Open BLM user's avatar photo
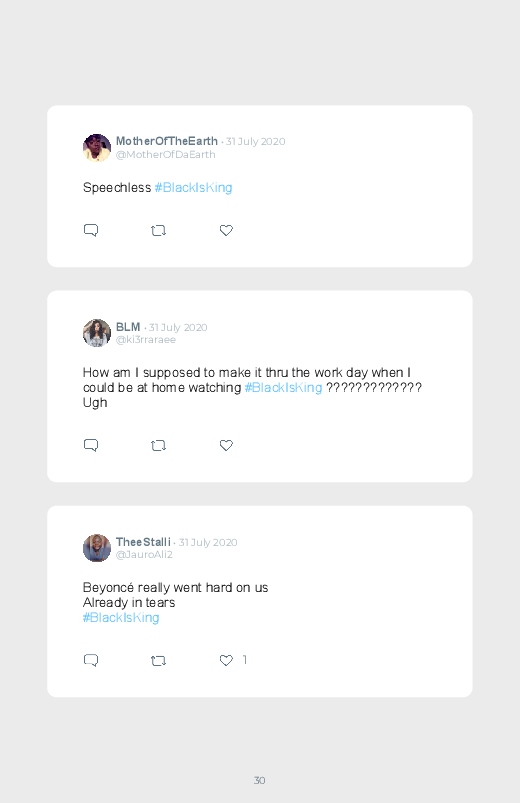 [97, 333]
